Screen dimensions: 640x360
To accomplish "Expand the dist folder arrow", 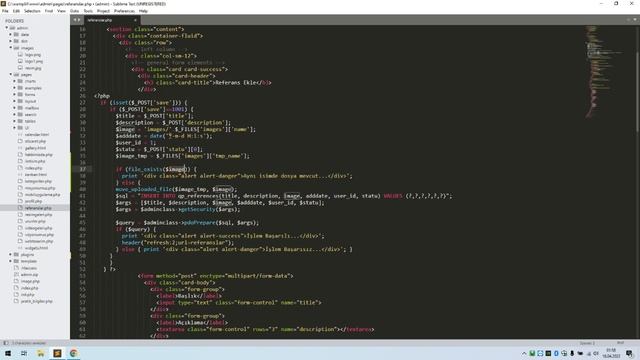I will pos(11,41).
